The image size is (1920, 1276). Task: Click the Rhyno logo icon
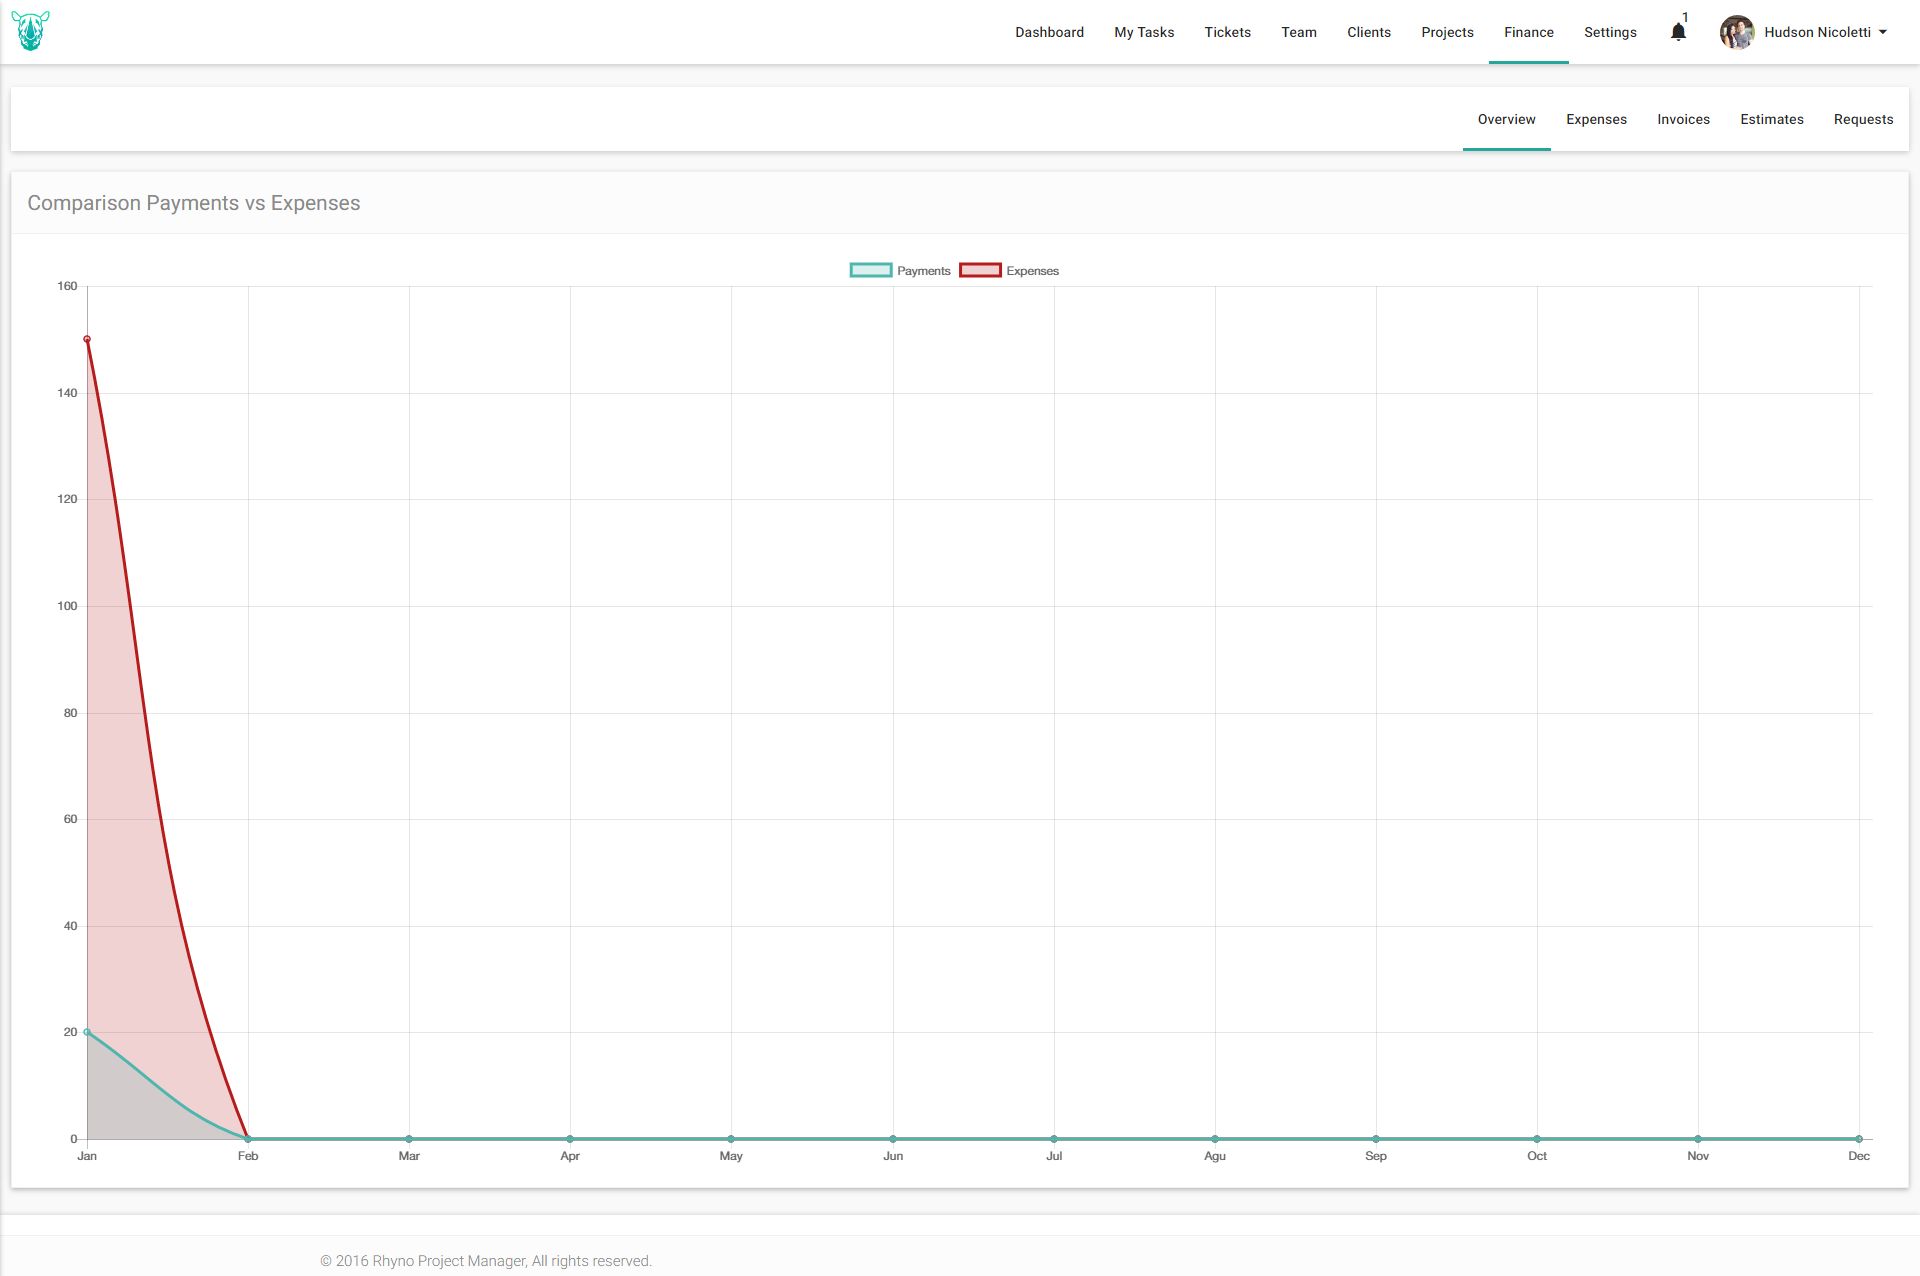[x=31, y=32]
